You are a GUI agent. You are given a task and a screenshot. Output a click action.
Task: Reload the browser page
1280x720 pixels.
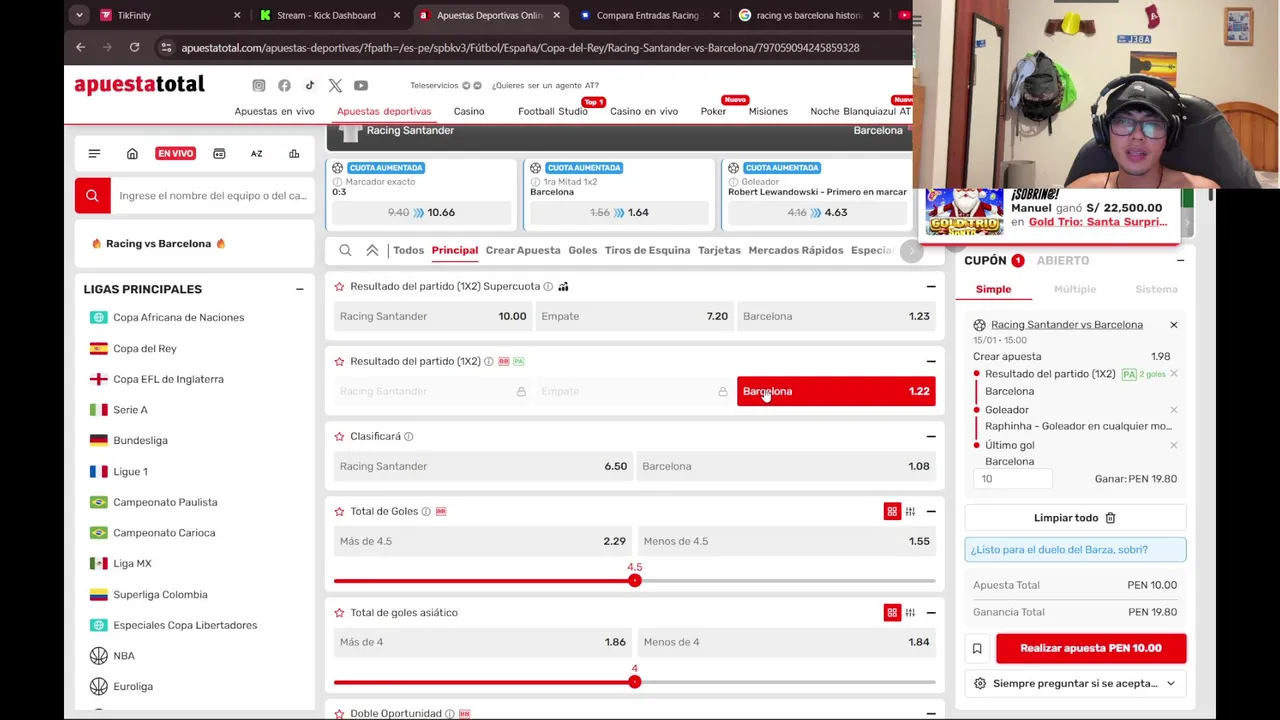(x=134, y=47)
